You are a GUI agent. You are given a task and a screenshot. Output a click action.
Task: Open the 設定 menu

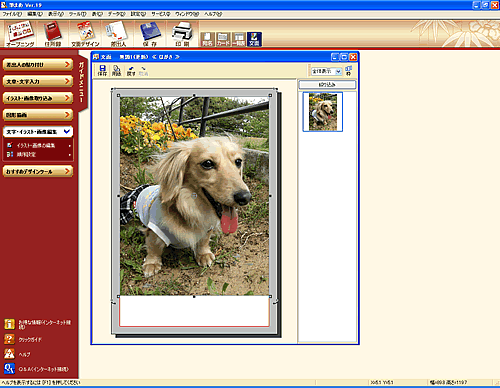pos(138,14)
